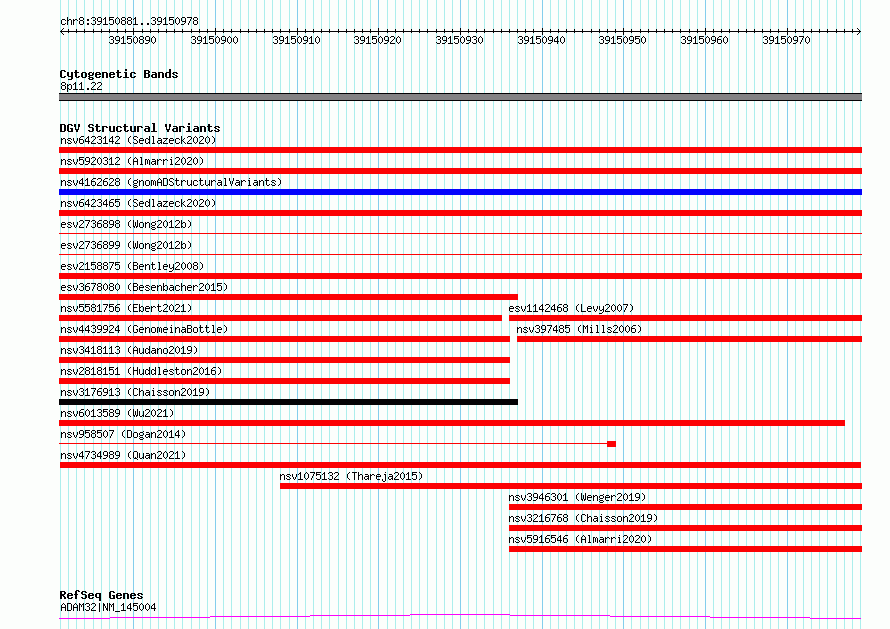The height and width of the screenshot is (629, 890).
Task: Open nsv3216768 (Chaisson2019) variant
Action: click(x=583, y=518)
